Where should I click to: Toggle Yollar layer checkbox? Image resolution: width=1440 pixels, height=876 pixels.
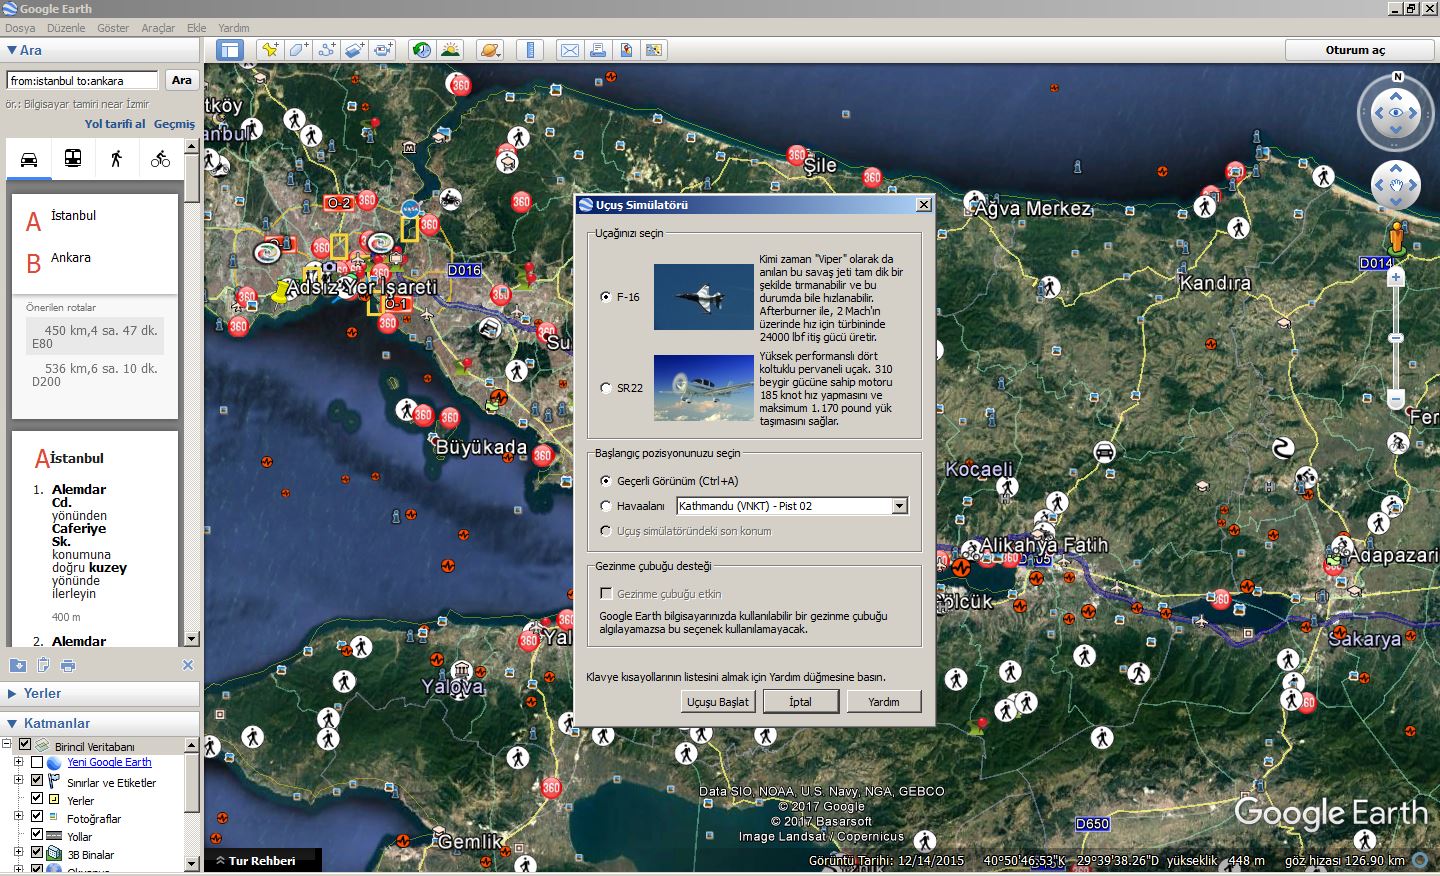click(37, 834)
